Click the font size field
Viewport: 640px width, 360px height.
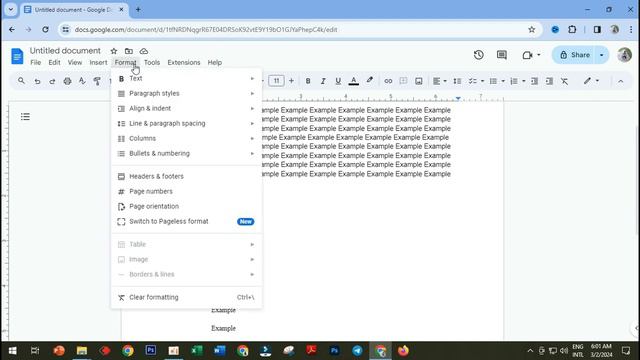[276, 81]
